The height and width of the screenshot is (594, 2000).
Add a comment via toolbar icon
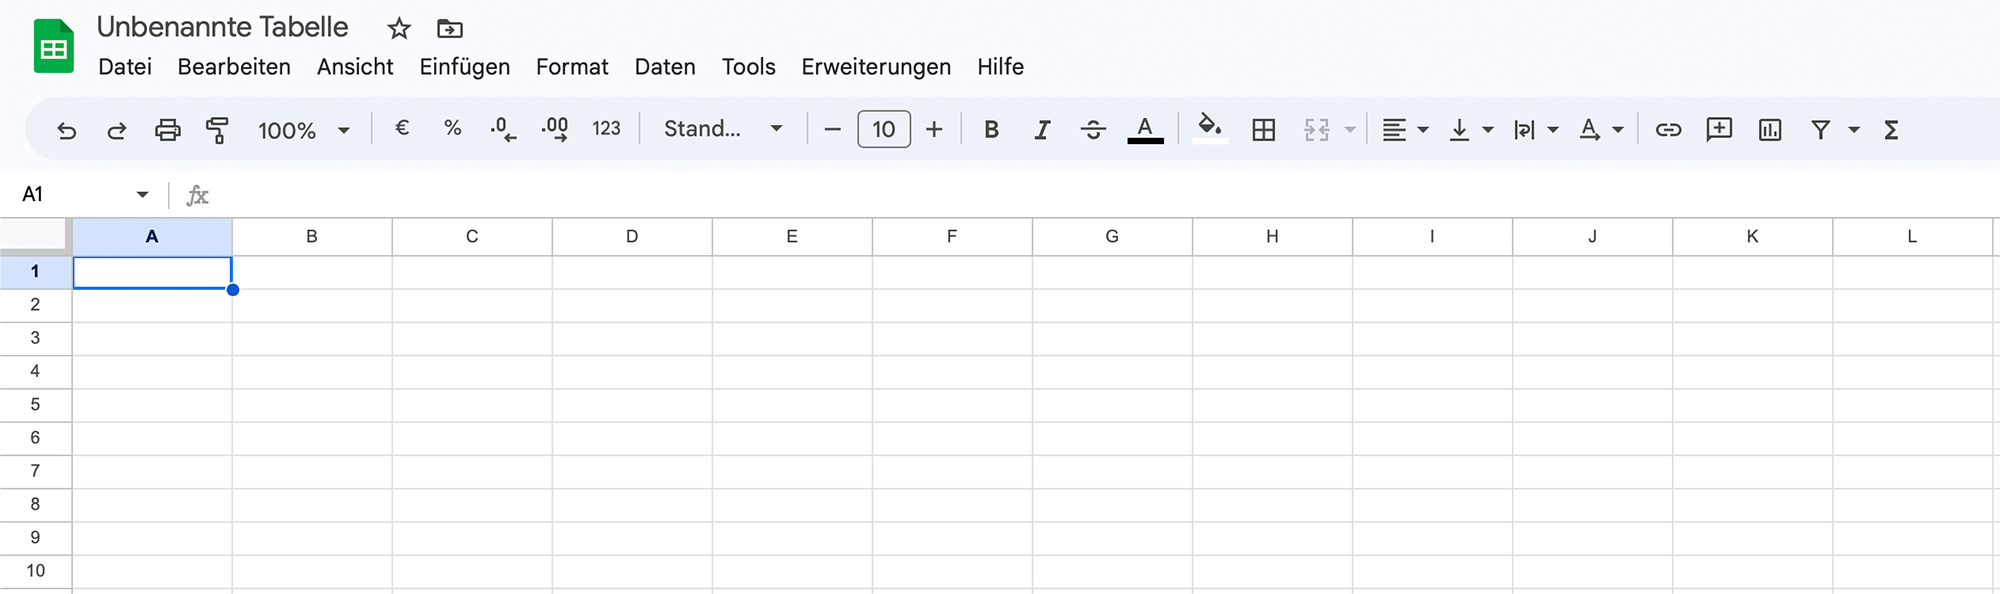tap(1719, 130)
